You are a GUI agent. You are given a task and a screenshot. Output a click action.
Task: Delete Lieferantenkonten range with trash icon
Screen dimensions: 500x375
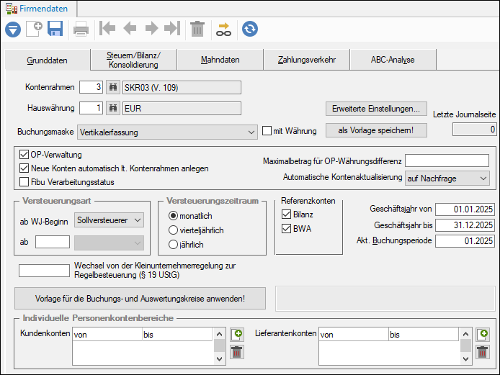pyautogui.click(x=483, y=352)
